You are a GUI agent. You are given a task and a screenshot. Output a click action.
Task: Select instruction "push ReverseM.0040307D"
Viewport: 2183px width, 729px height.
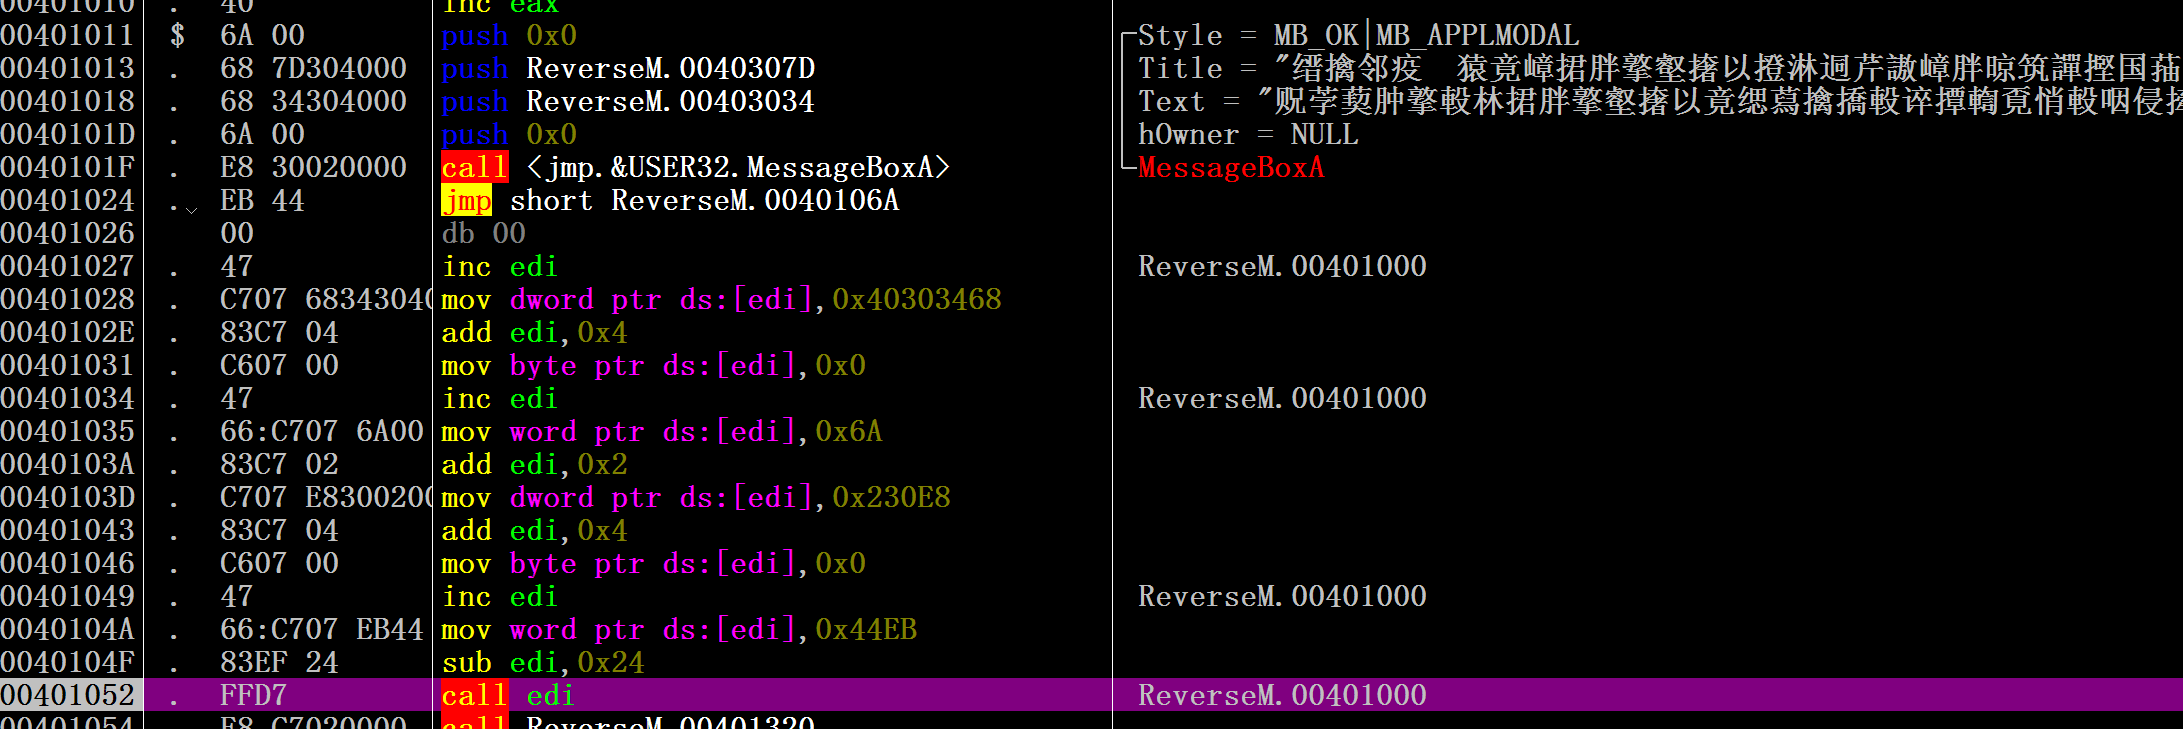tap(628, 69)
